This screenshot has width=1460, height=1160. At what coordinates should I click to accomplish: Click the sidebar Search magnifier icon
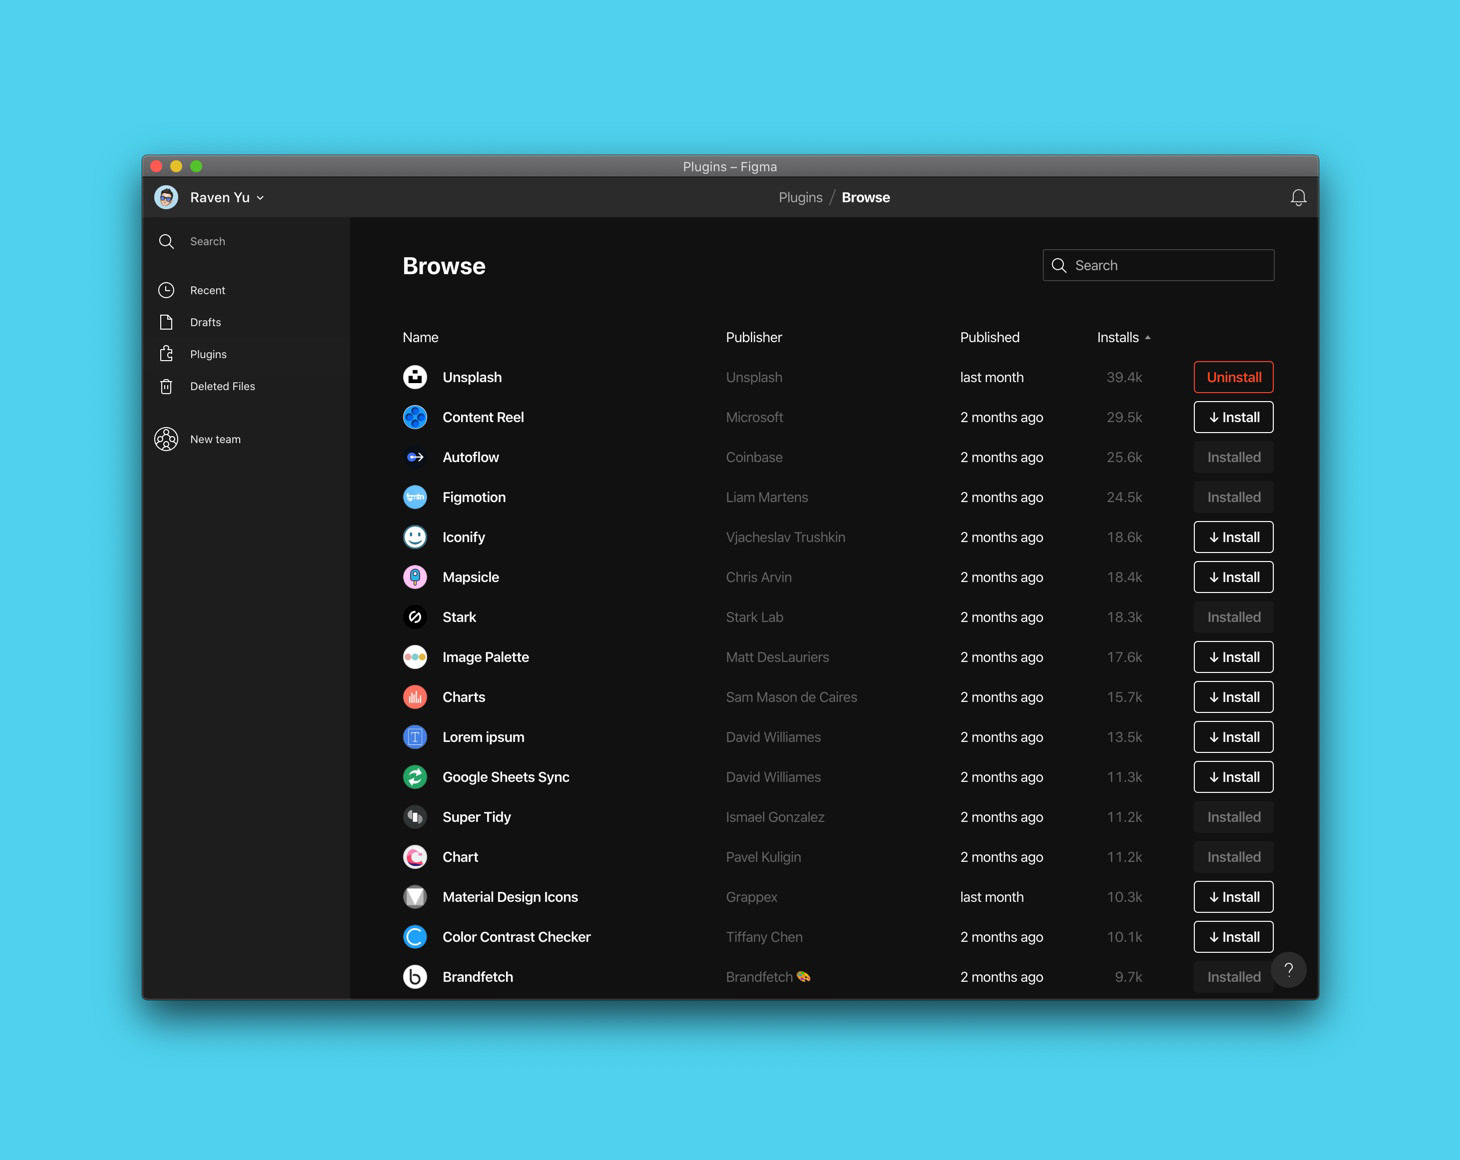point(166,241)
